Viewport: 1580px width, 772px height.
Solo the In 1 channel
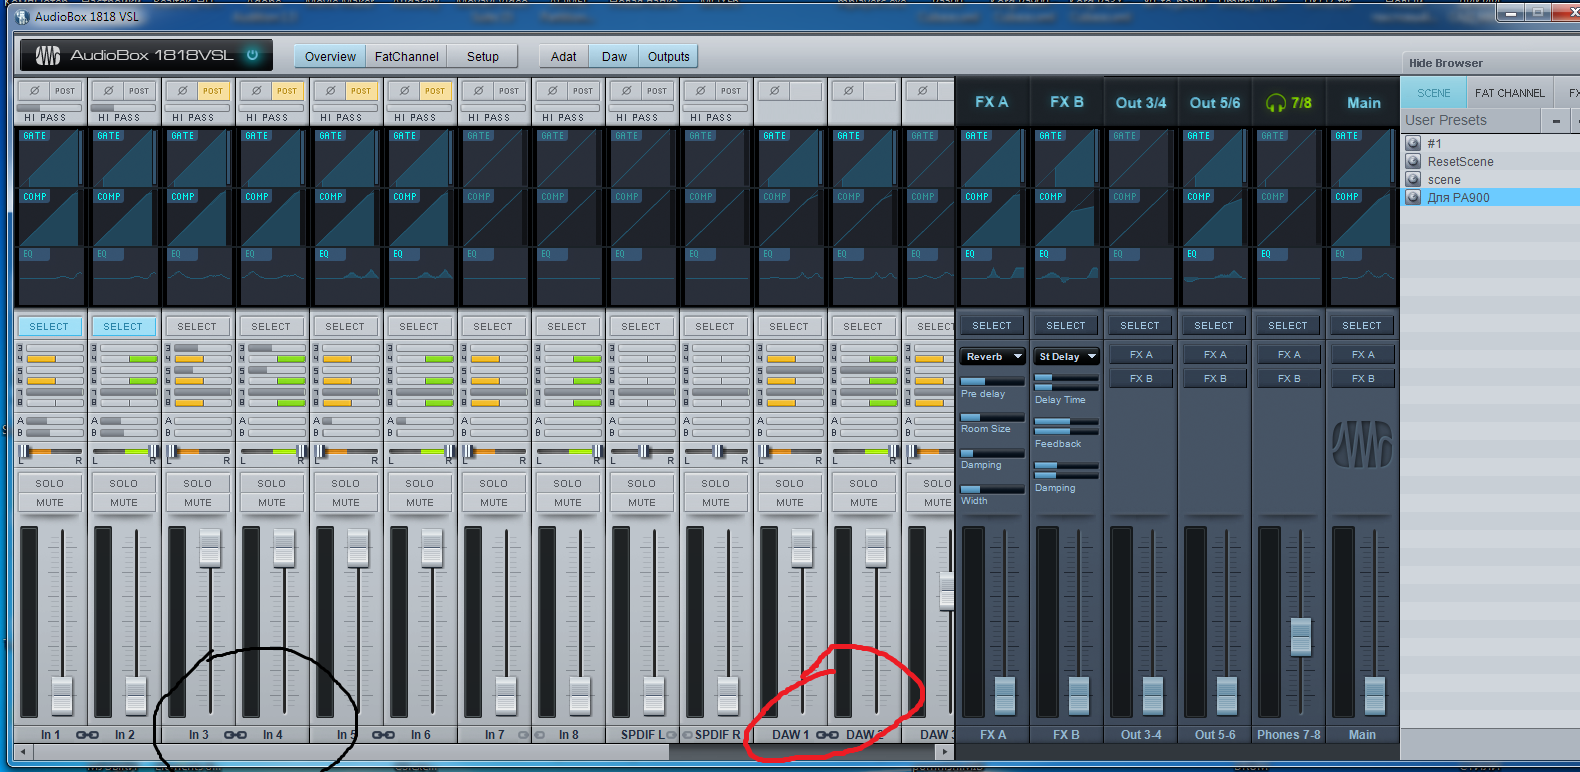[x=50, y=483]
